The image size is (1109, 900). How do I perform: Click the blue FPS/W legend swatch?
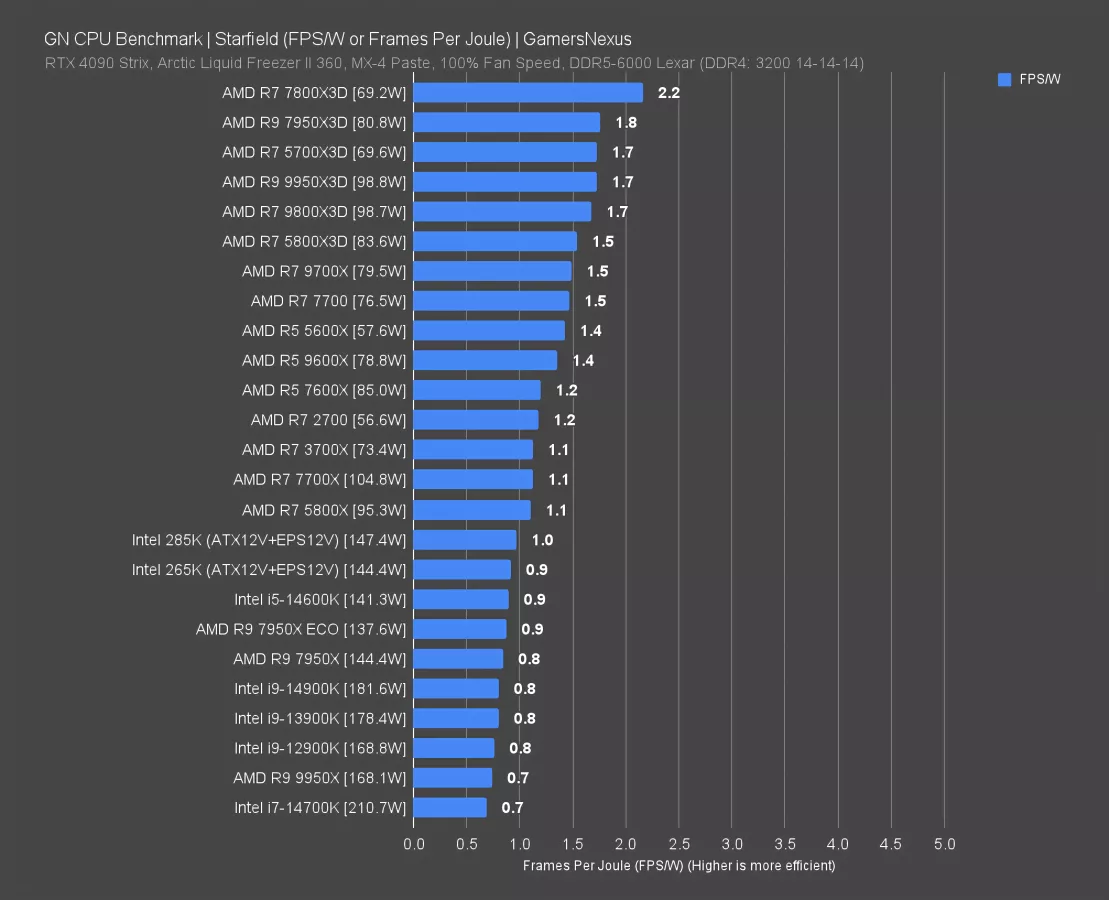coord(1004,80)
